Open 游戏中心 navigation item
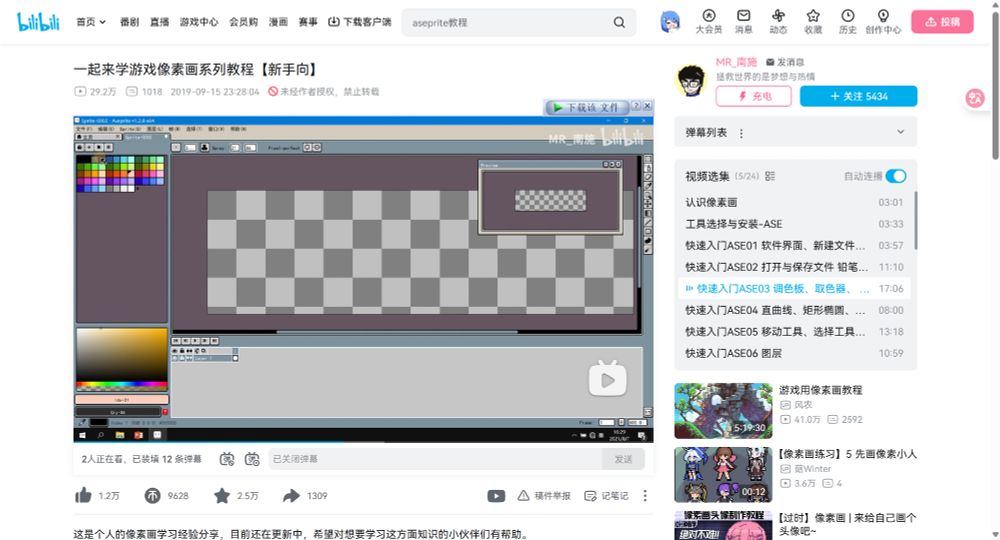Image resolution: width=1000 pixels, height=540 pixels. pos(199,22)
